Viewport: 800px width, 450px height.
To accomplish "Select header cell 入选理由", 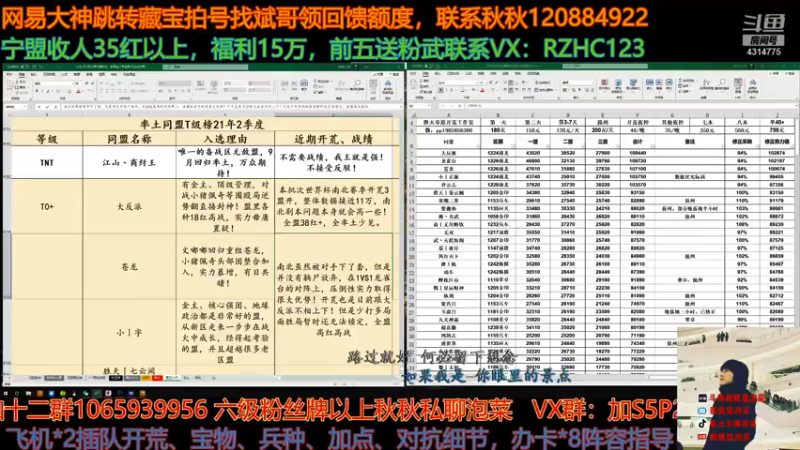I will pyautogui.click(x=225, y=139).
